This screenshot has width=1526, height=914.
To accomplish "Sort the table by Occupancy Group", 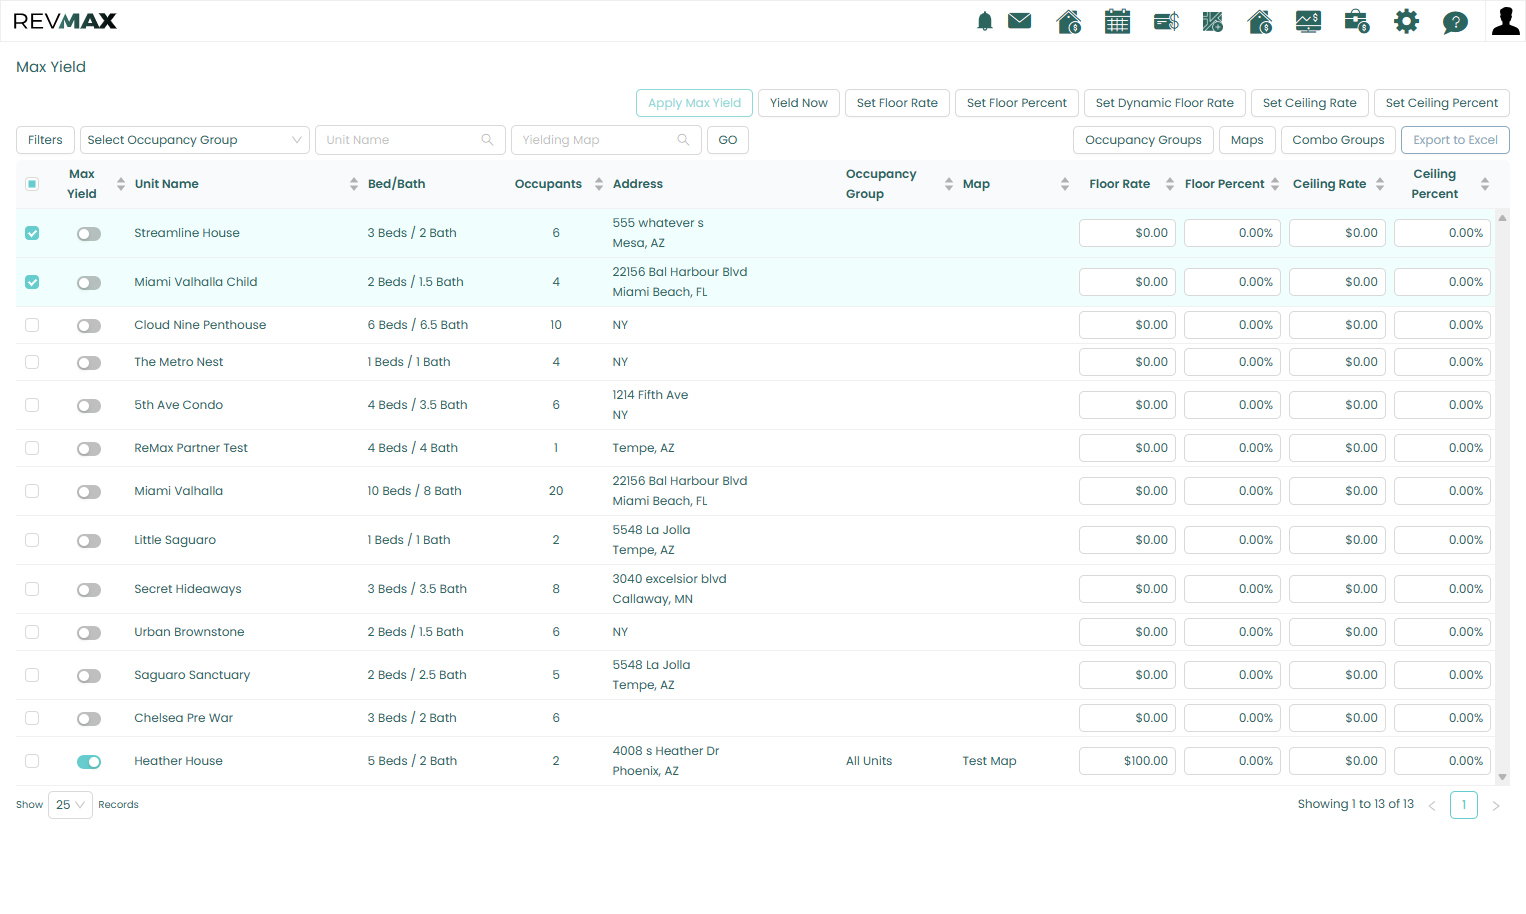I will 949,184.
